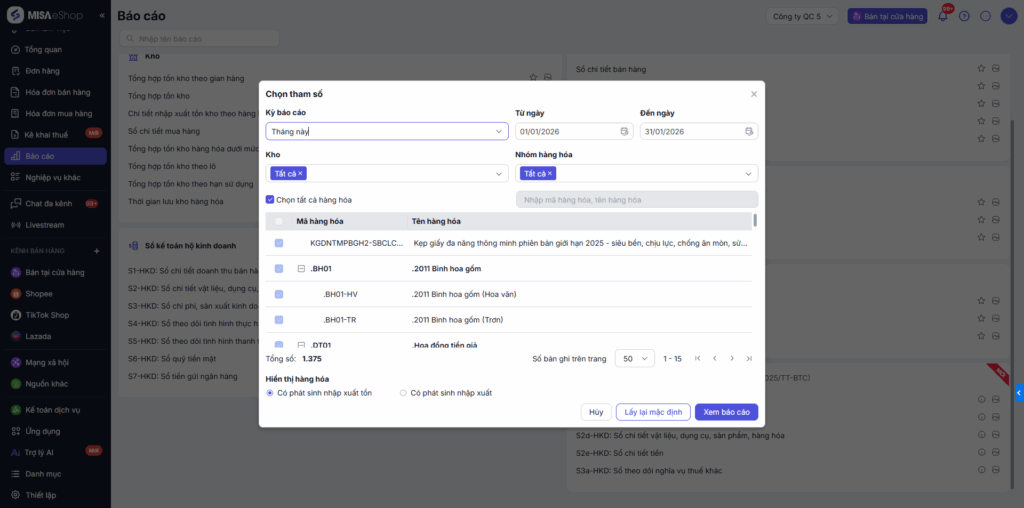This screenshot has width=1024, height=508.
Task: Open Nghiệp vụ khác sidebar item
Action: pos(52,177)
